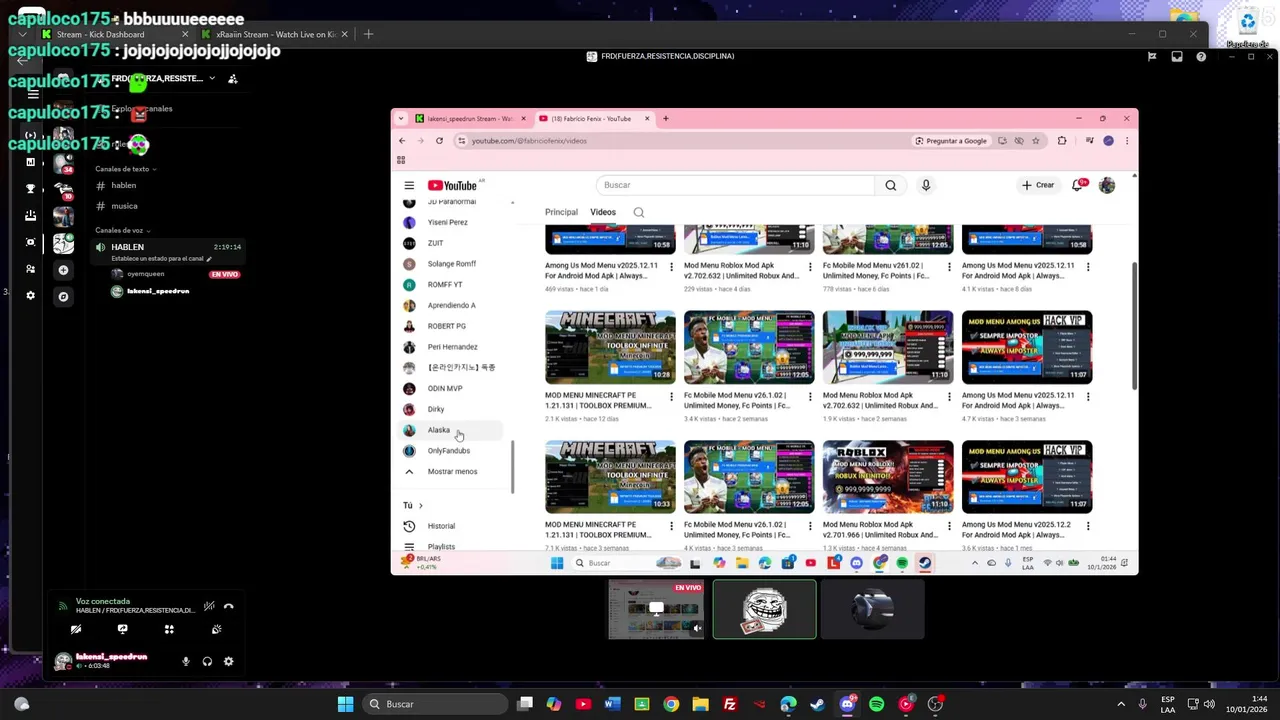
Task: Toggle Discord headphones deafen
Action: click(207, 661)
